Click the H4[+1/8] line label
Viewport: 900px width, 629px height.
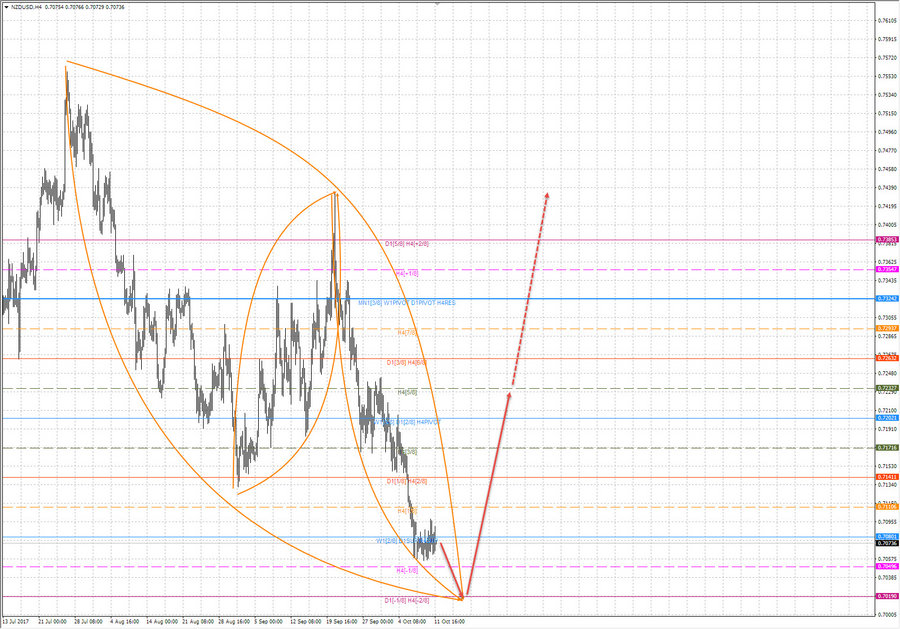click(407, 274)
